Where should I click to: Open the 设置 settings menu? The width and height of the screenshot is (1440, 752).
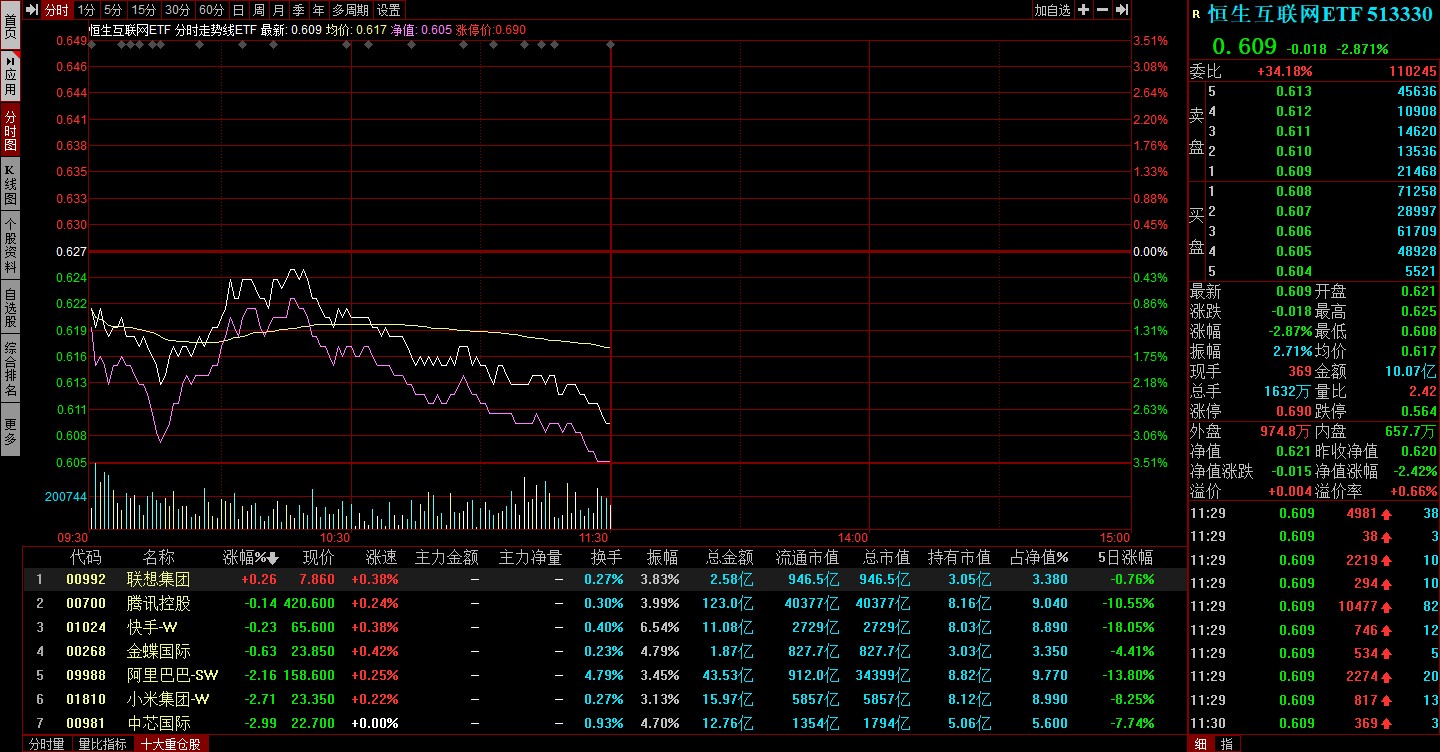click(389, 10)
